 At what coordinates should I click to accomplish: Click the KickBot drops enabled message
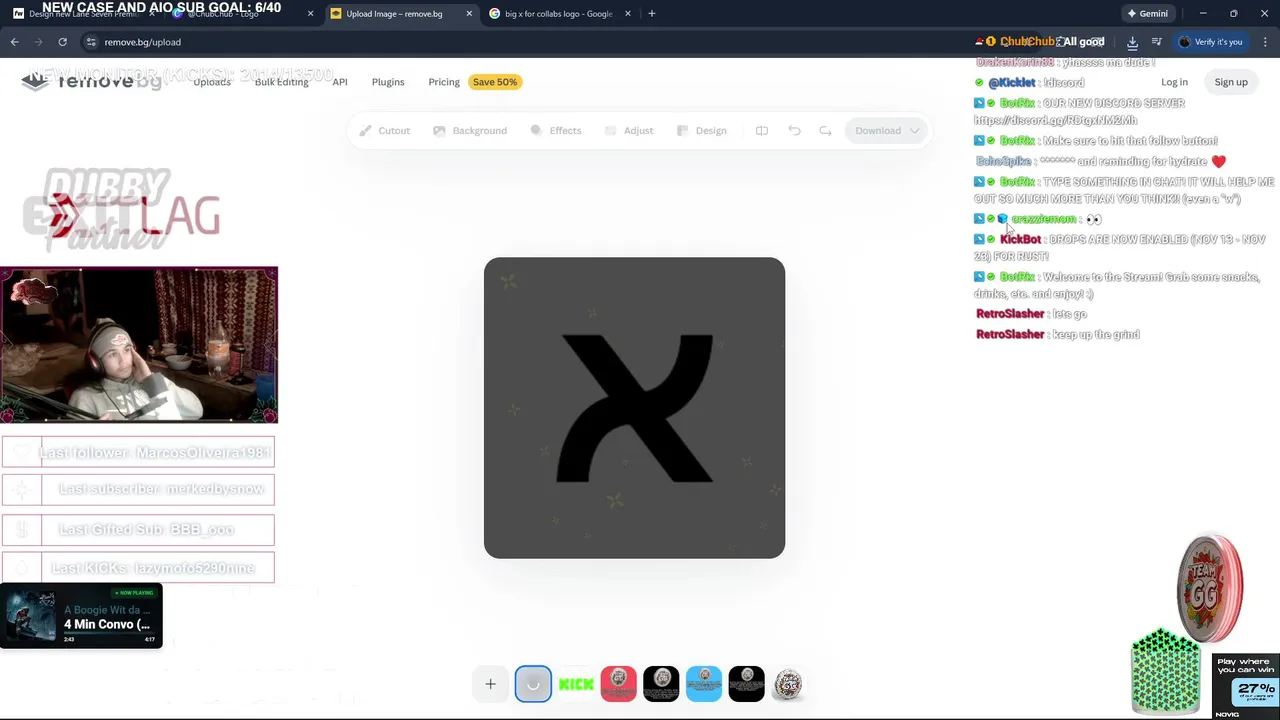click(x=1120, y=248)
